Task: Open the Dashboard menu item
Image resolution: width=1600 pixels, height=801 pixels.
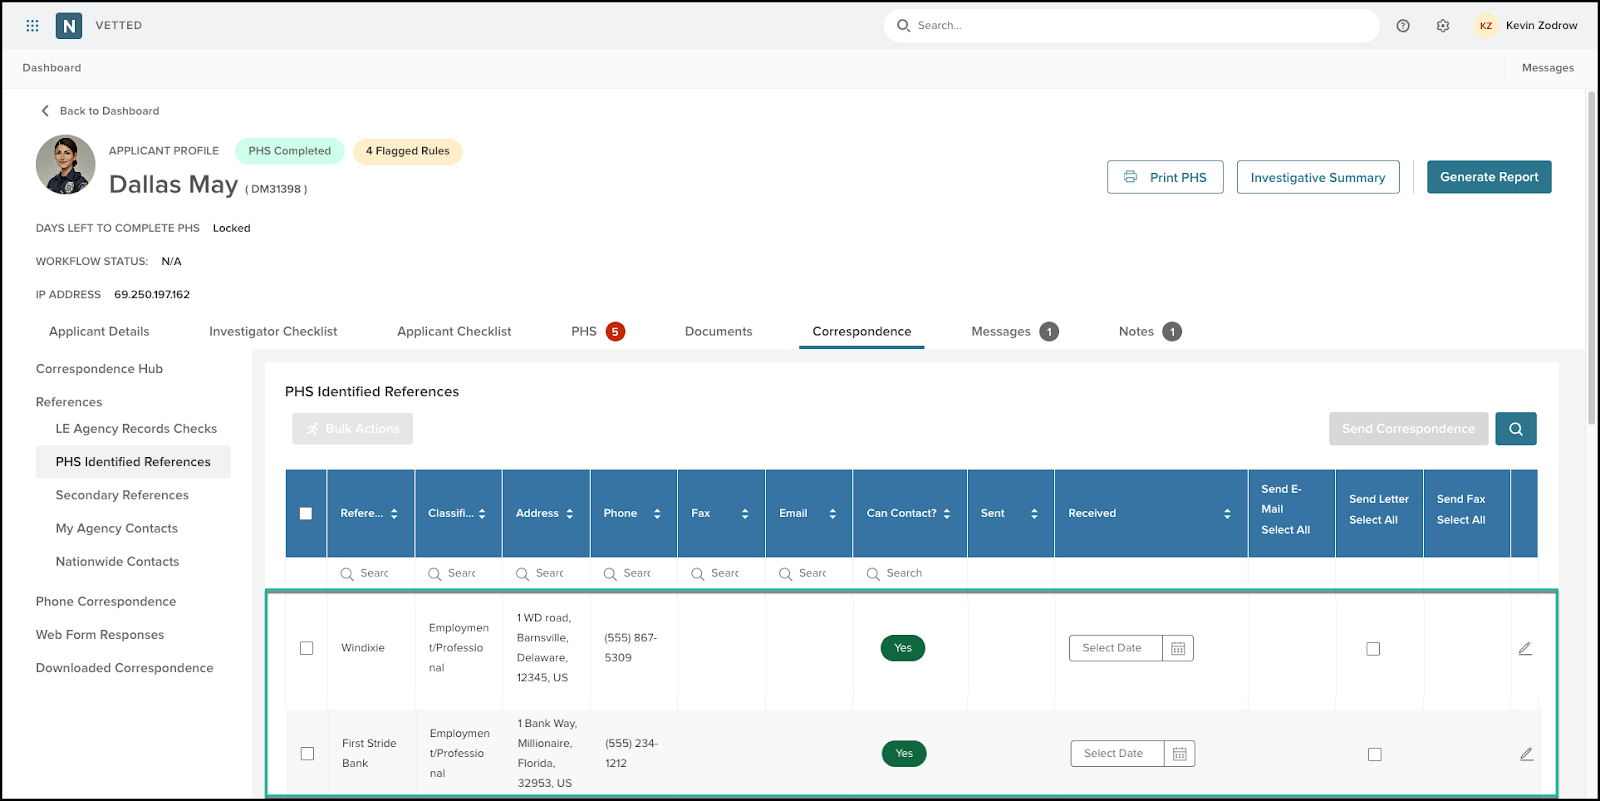Action: [x=52, y=68]
